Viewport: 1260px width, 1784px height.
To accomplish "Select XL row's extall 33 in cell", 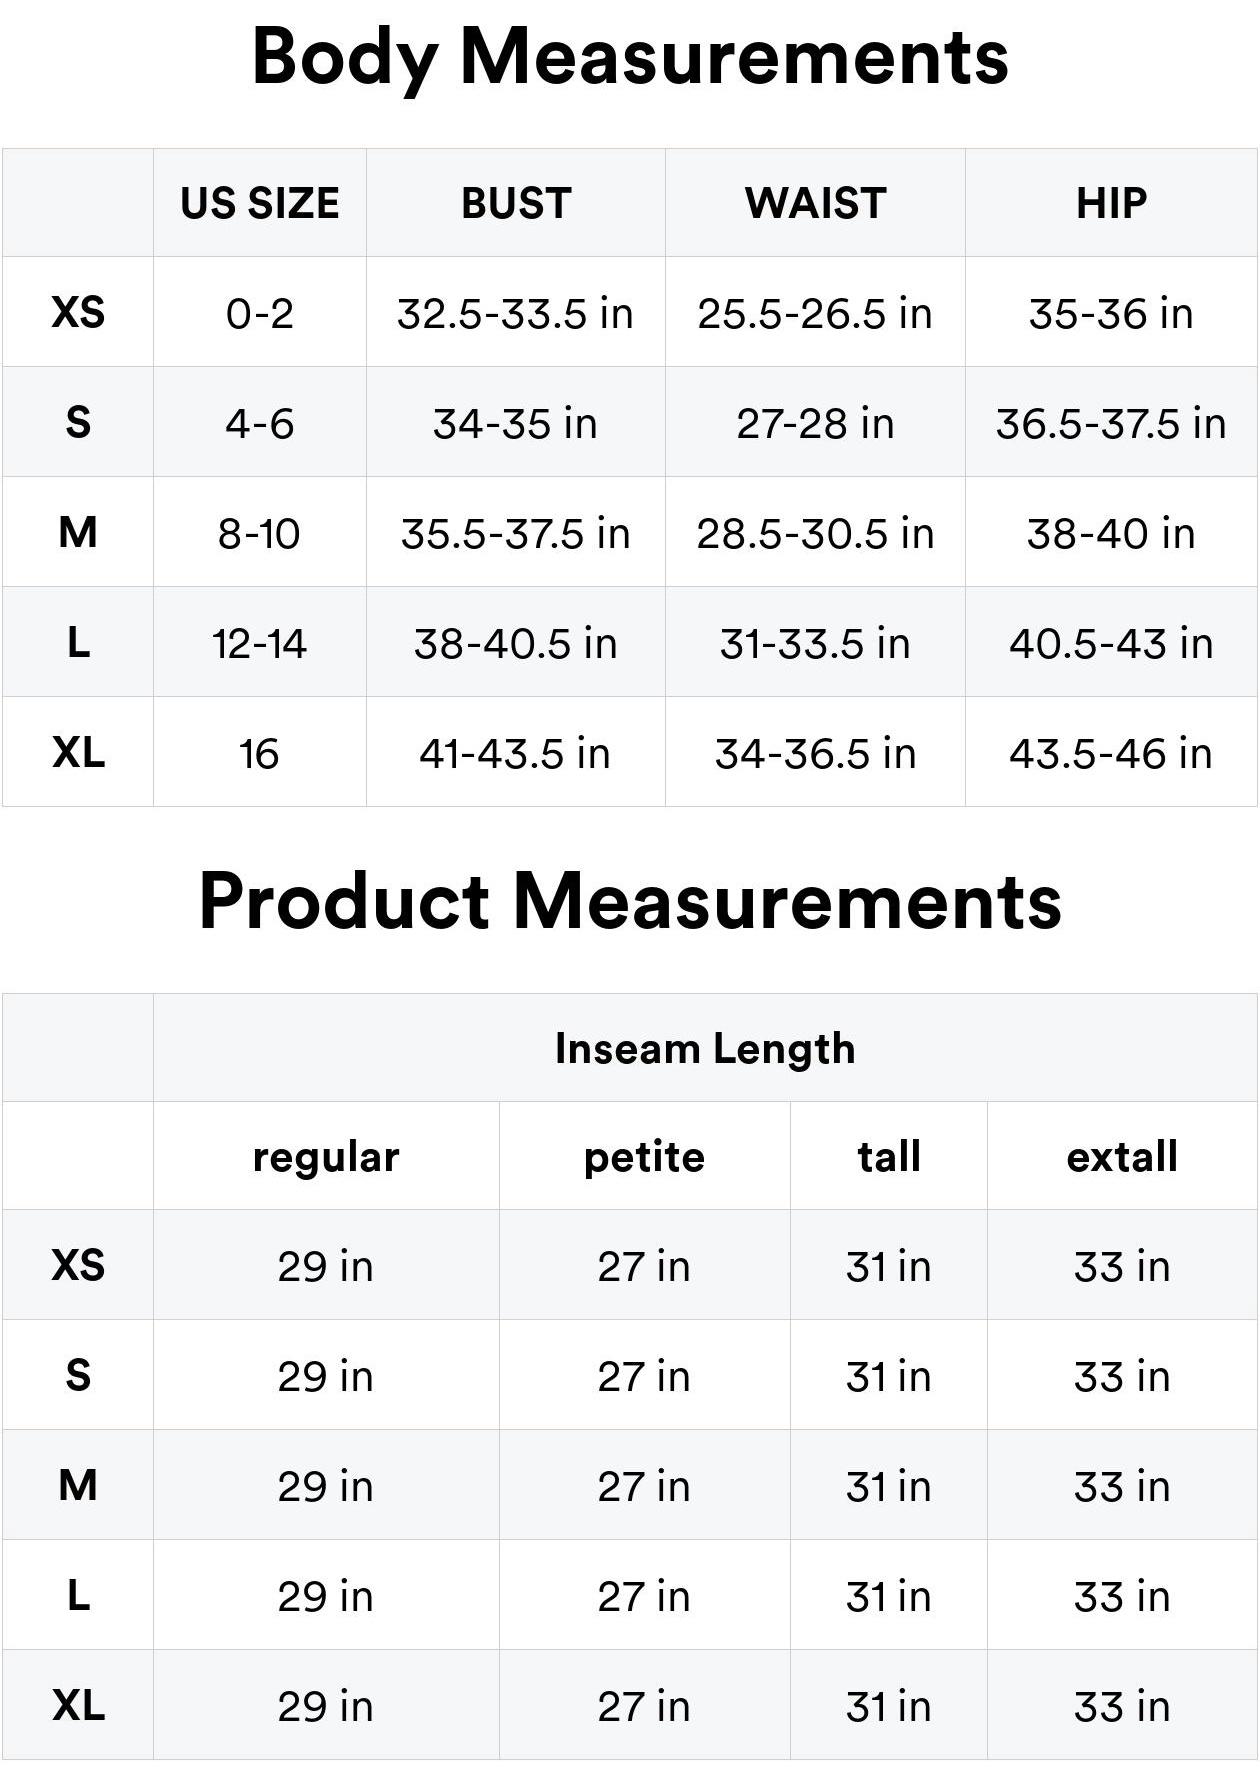I will 1122,1706.
